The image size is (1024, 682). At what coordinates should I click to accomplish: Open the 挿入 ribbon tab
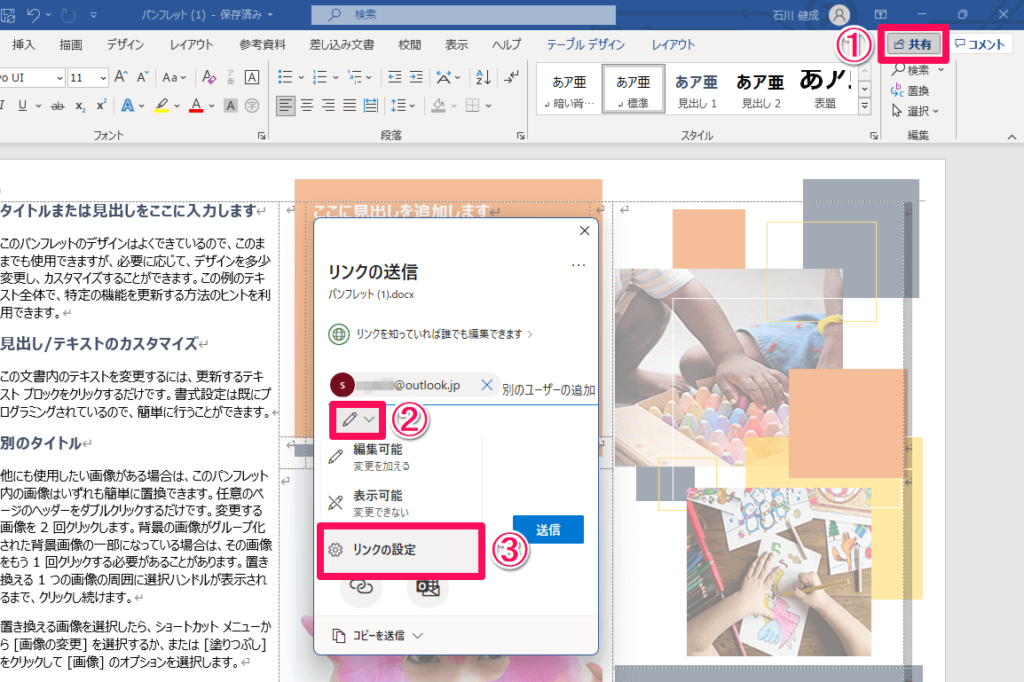click(24, 44)
